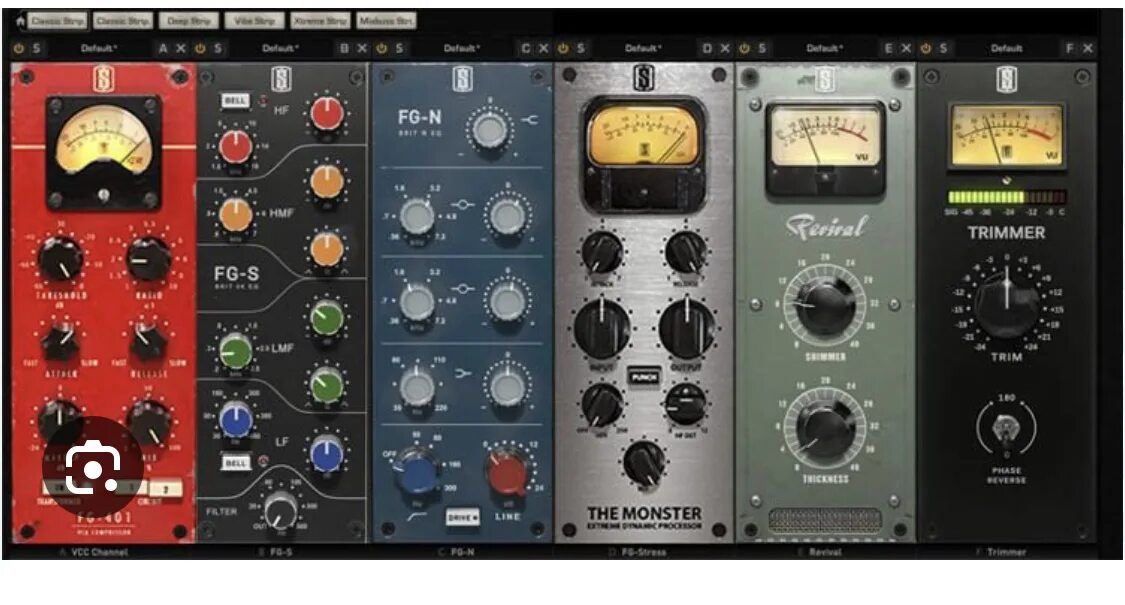Click the home icon beside the preset strips
The height and width of the screenshot is (605, 1125).
click(20, 21)
